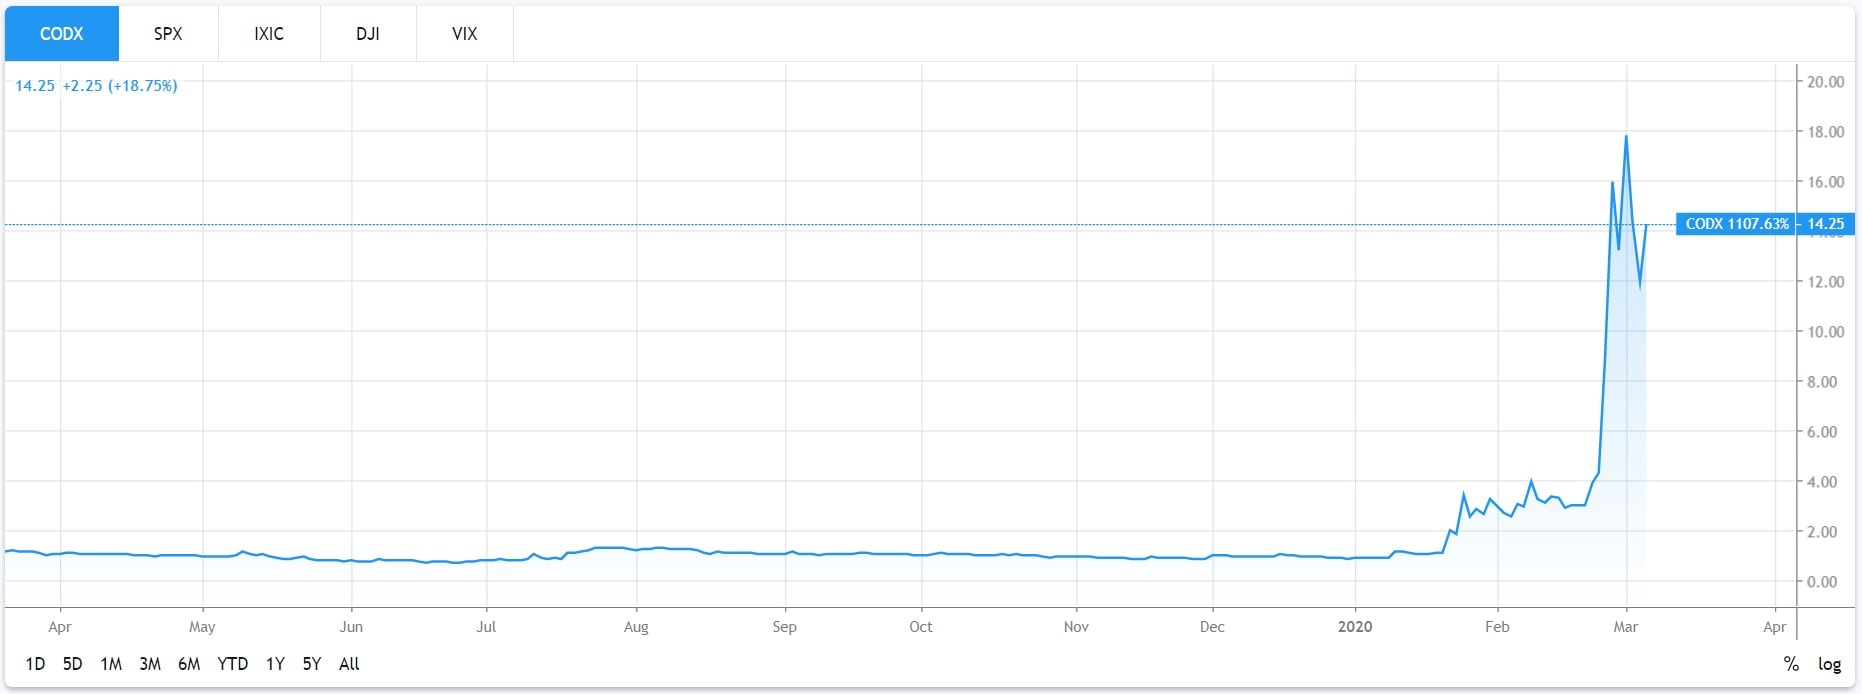Open the SPX tab
Viewport: 1862px width, 694px height.
pos(168,34)
